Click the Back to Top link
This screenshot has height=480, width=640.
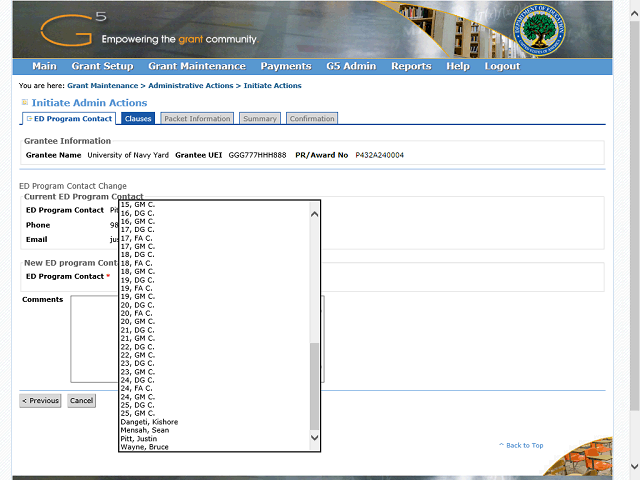(521, 445)
